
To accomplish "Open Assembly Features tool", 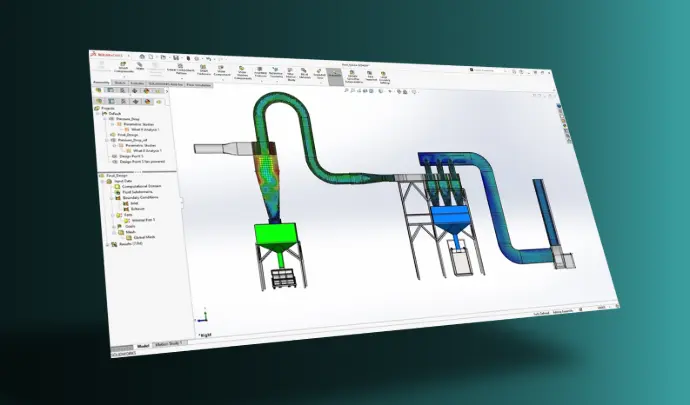I will coord(260,73).
